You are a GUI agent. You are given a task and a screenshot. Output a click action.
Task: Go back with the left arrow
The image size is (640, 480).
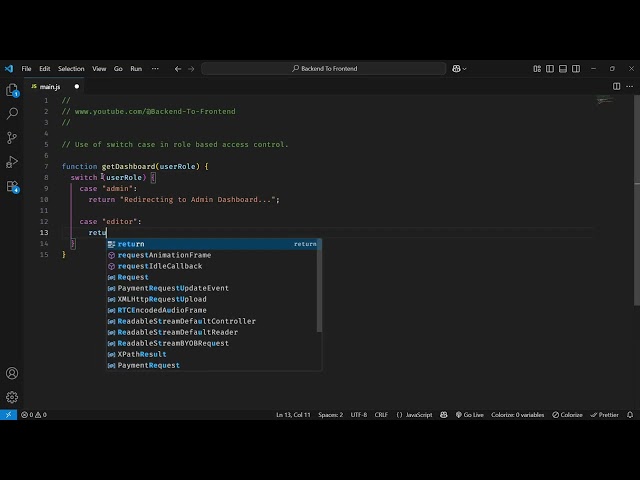pyautogui.click(x=178, y=69)
